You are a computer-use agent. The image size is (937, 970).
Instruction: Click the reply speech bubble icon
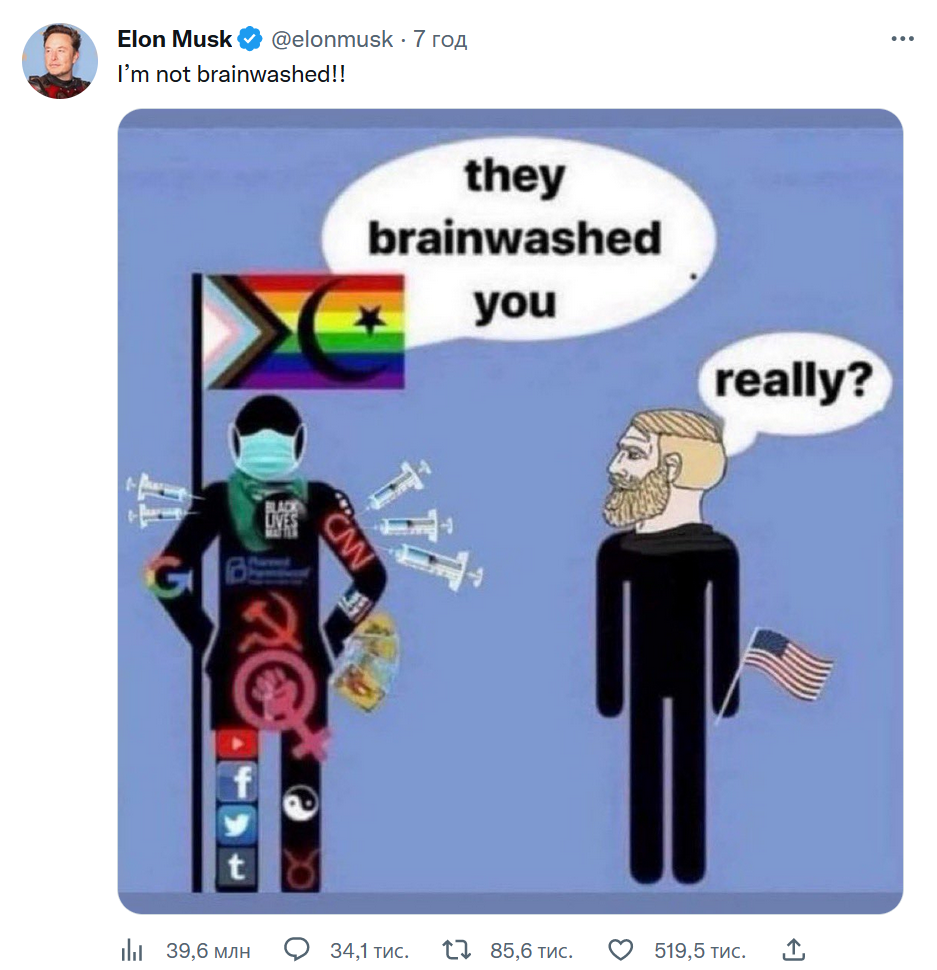point(297,949)
